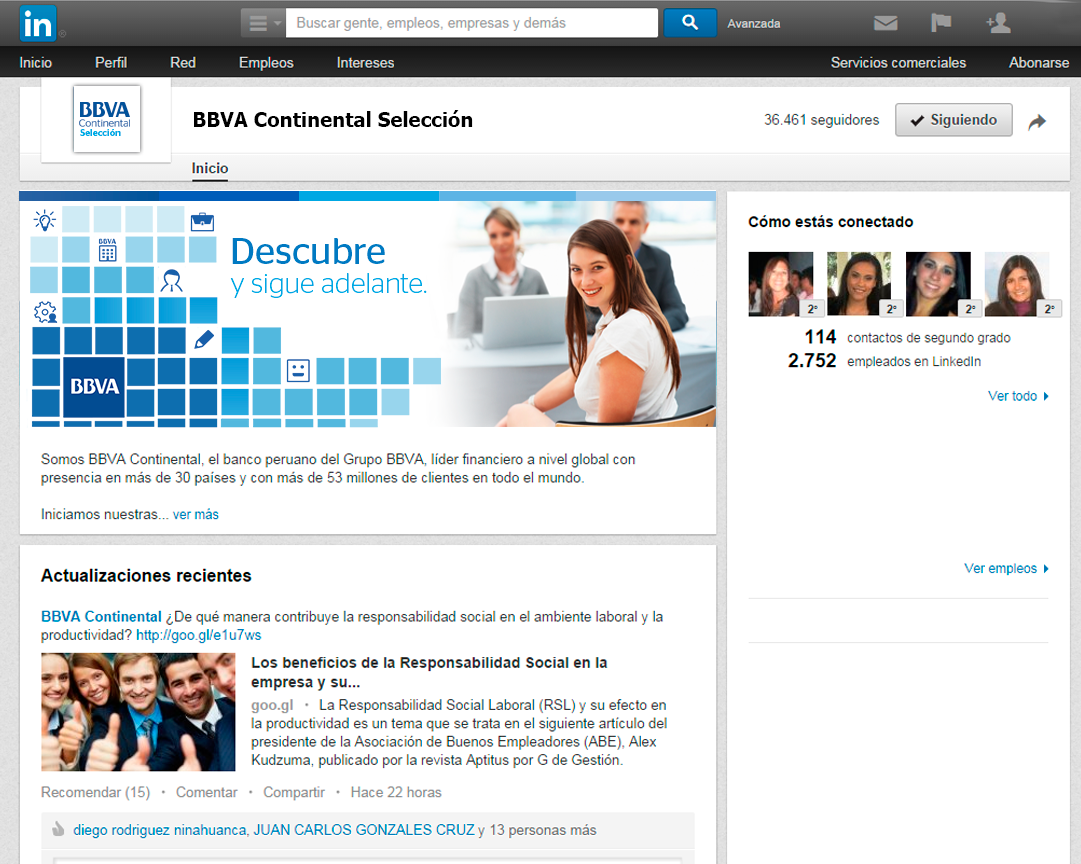This screenshot has height=864, width=1081.
Task: Open JUAN CARLOS GONZALES CRUZ profile
Action: pos(364,830)
